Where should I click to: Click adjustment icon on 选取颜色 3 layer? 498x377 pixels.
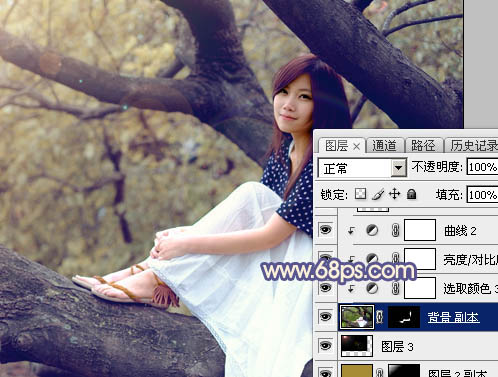click(372, 288)
